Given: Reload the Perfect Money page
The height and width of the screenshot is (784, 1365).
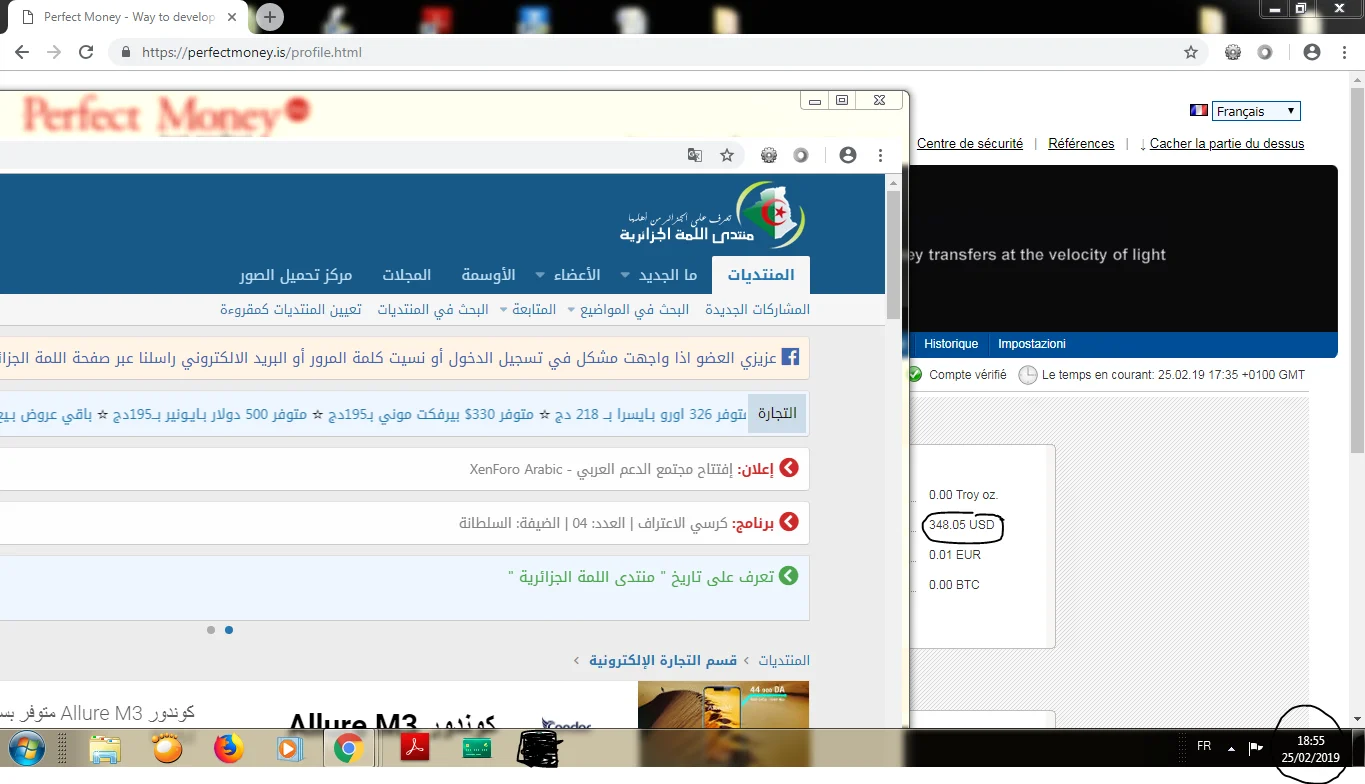Looking at the screenshot, I should point(86,52).
